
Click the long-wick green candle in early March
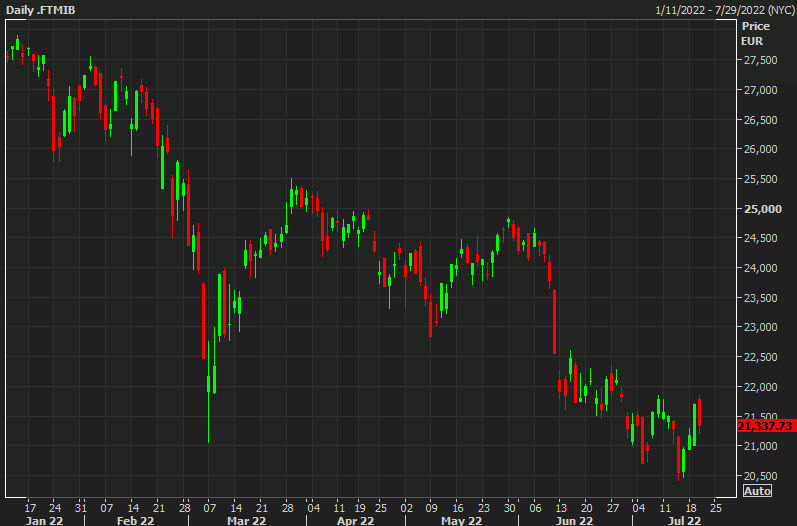pos(210,385)
